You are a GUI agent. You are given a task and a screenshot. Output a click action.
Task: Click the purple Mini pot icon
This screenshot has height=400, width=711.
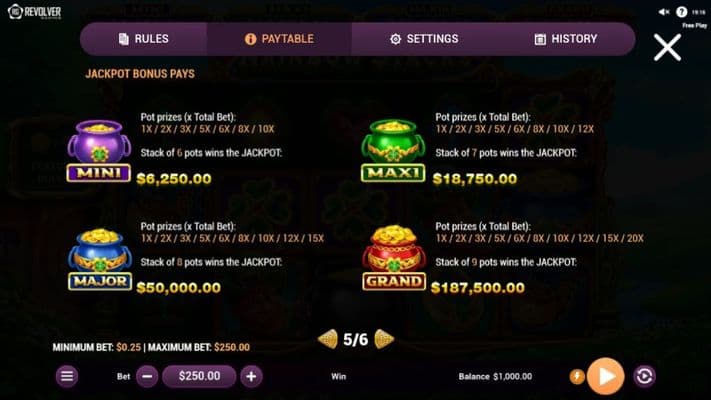click(99, 151)
